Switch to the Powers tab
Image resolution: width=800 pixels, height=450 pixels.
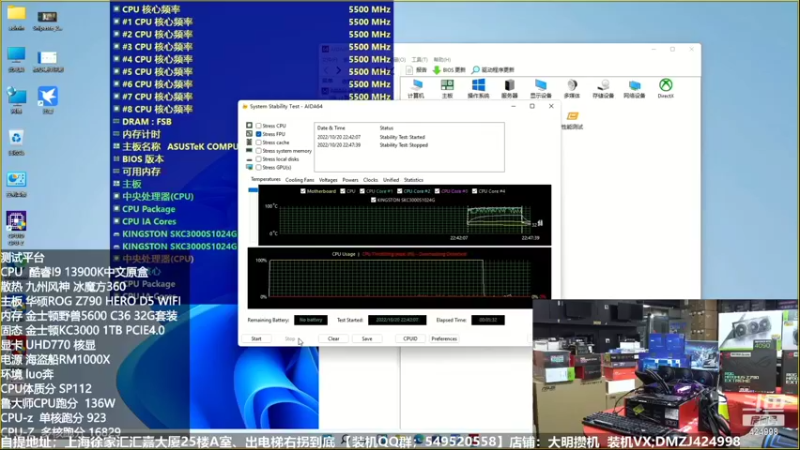coord(350,180)
